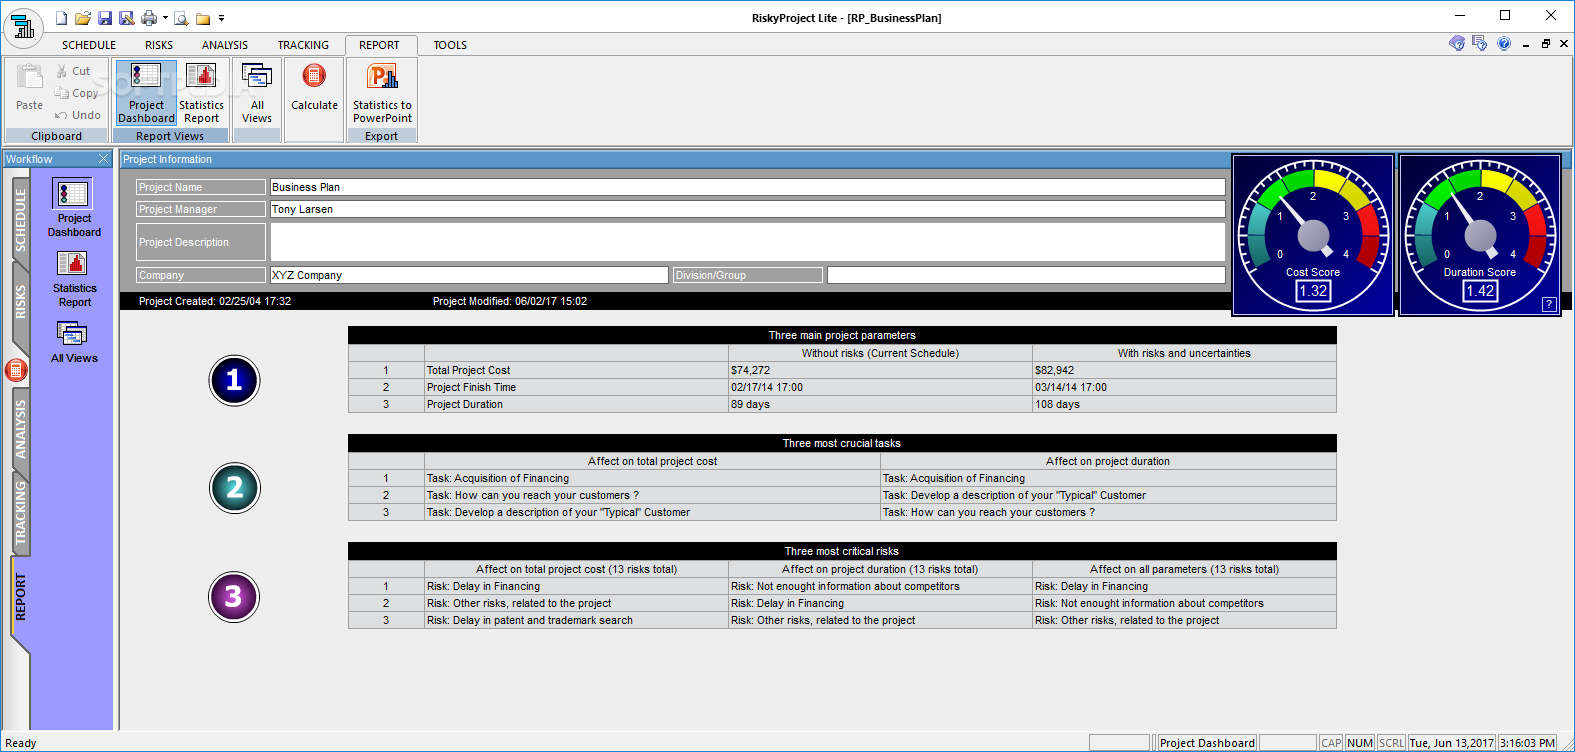
Task: Select the SCHEDULE vertical workflow tab
Action: (x=20, y=220)
